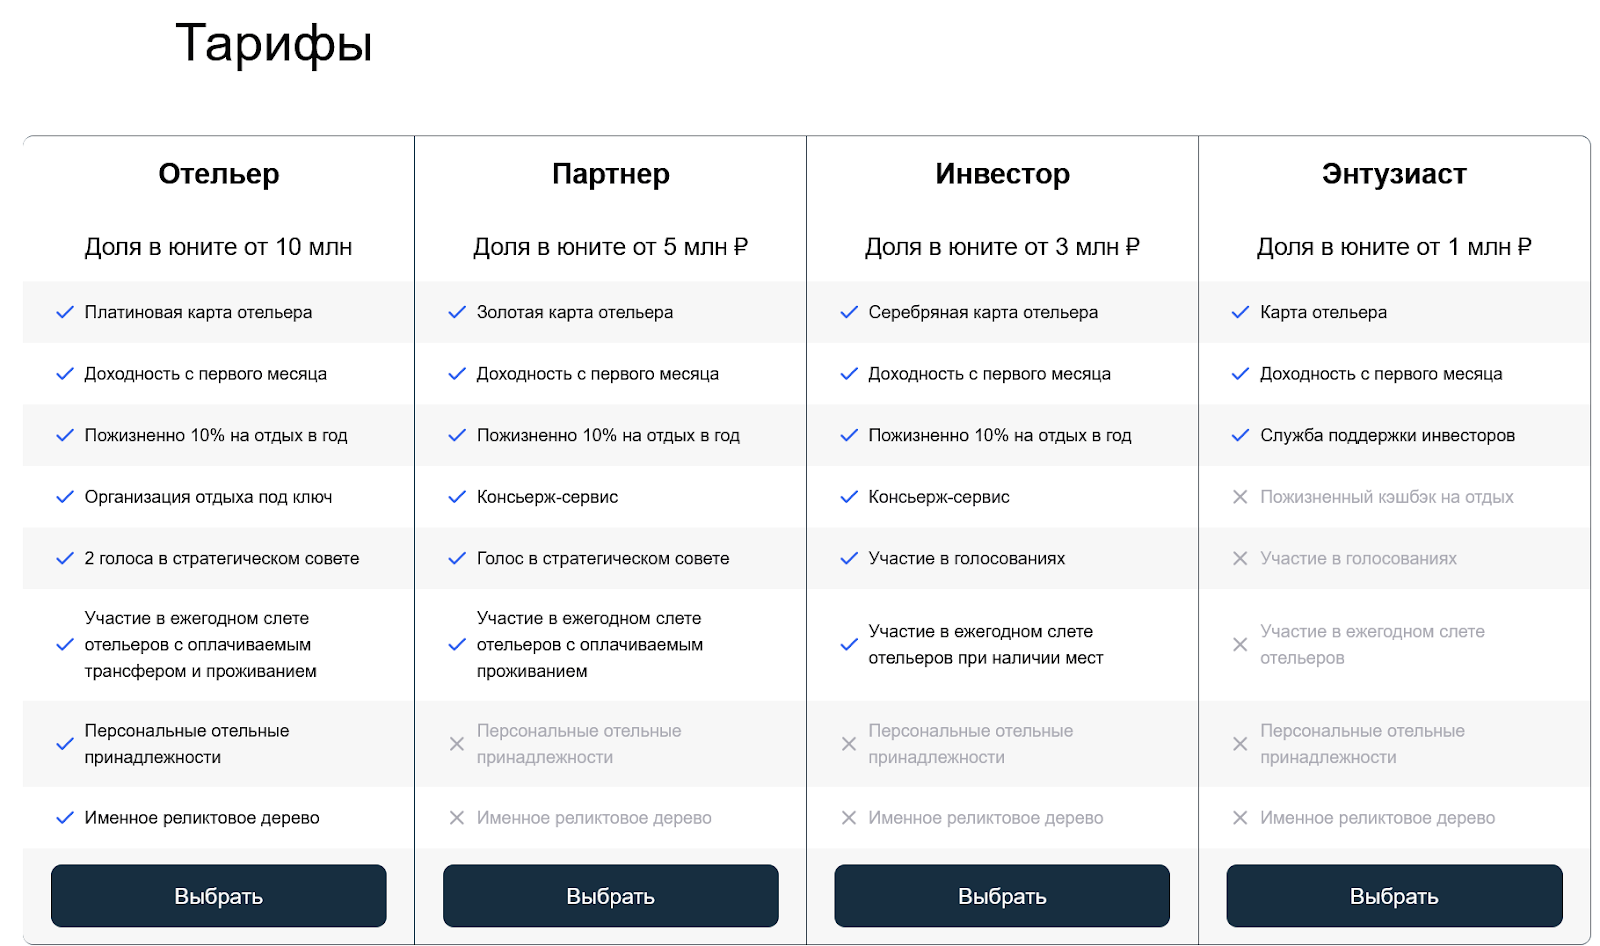
Task: Click Голос в стратегическом совете feature
Action: pyautogui.click(x=603, y=558)
